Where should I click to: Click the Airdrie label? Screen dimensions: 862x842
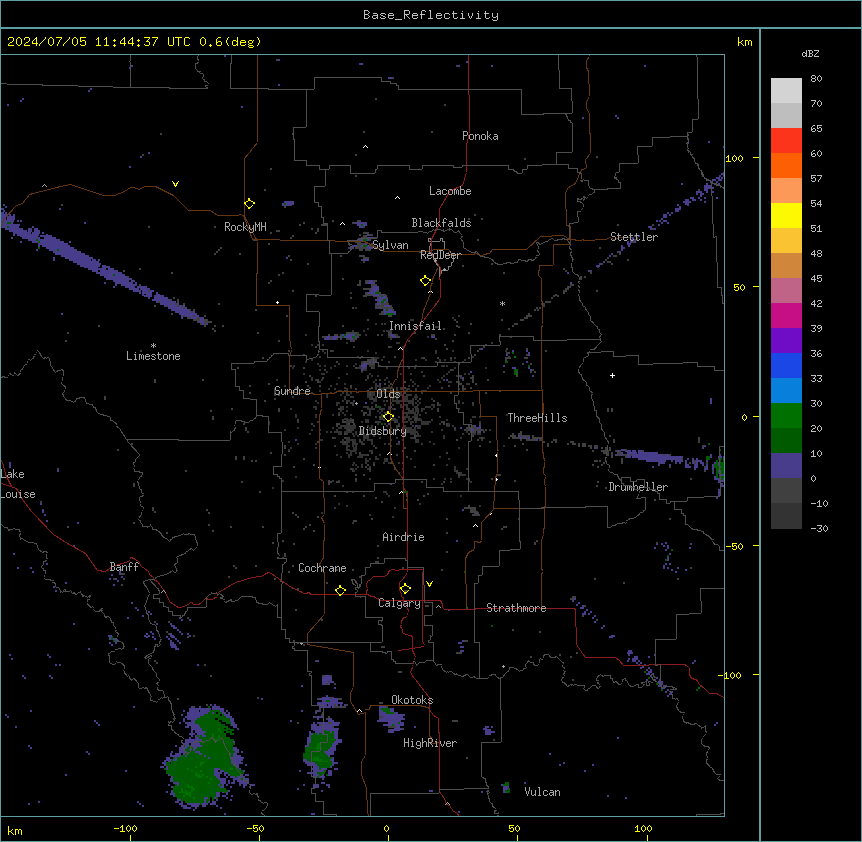pos(404,537)
